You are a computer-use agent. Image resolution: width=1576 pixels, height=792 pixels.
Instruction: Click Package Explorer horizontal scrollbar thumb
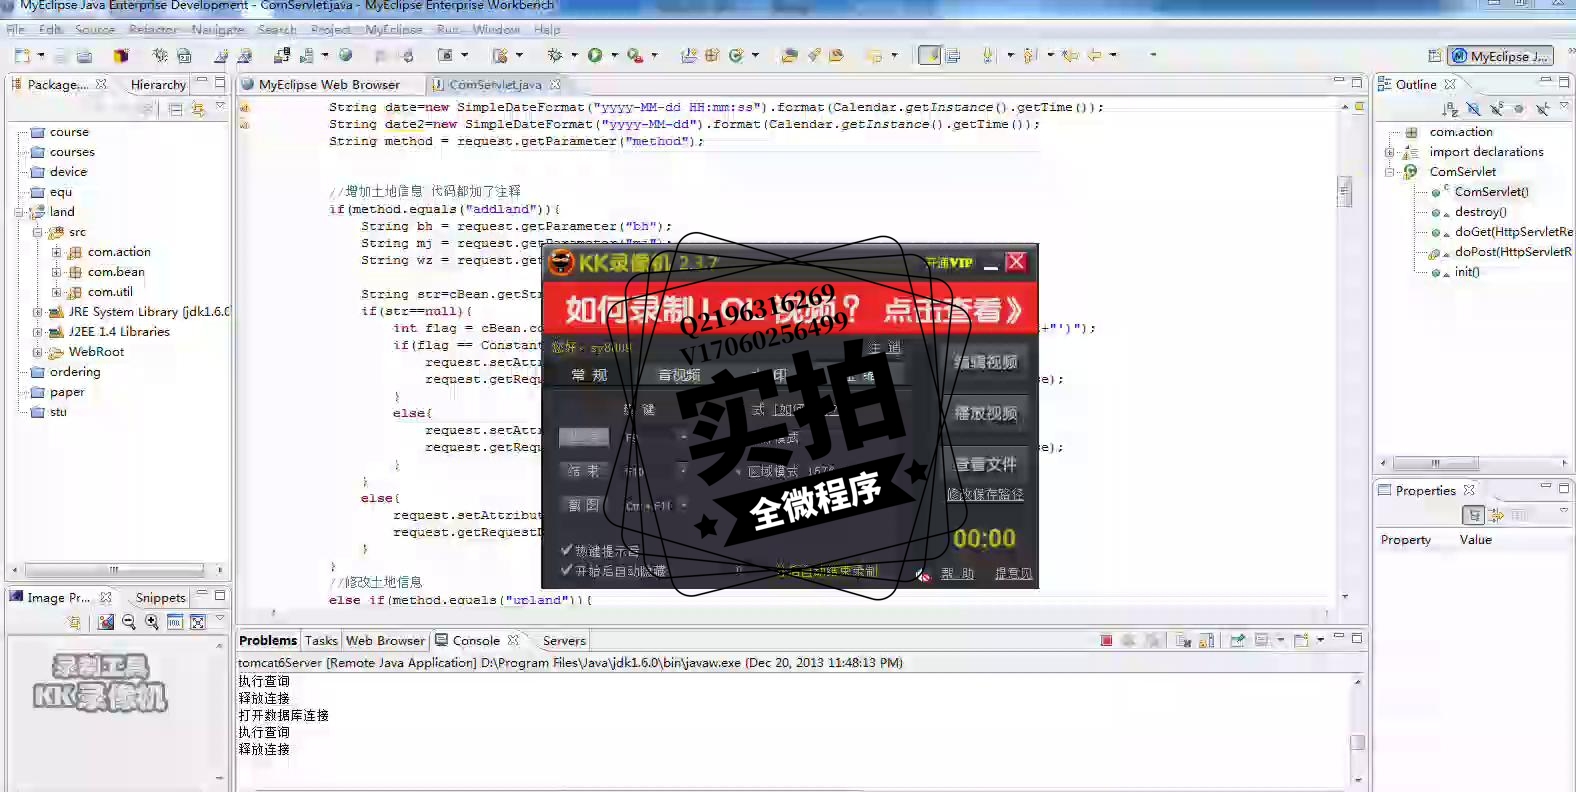[x=115, y=570]
